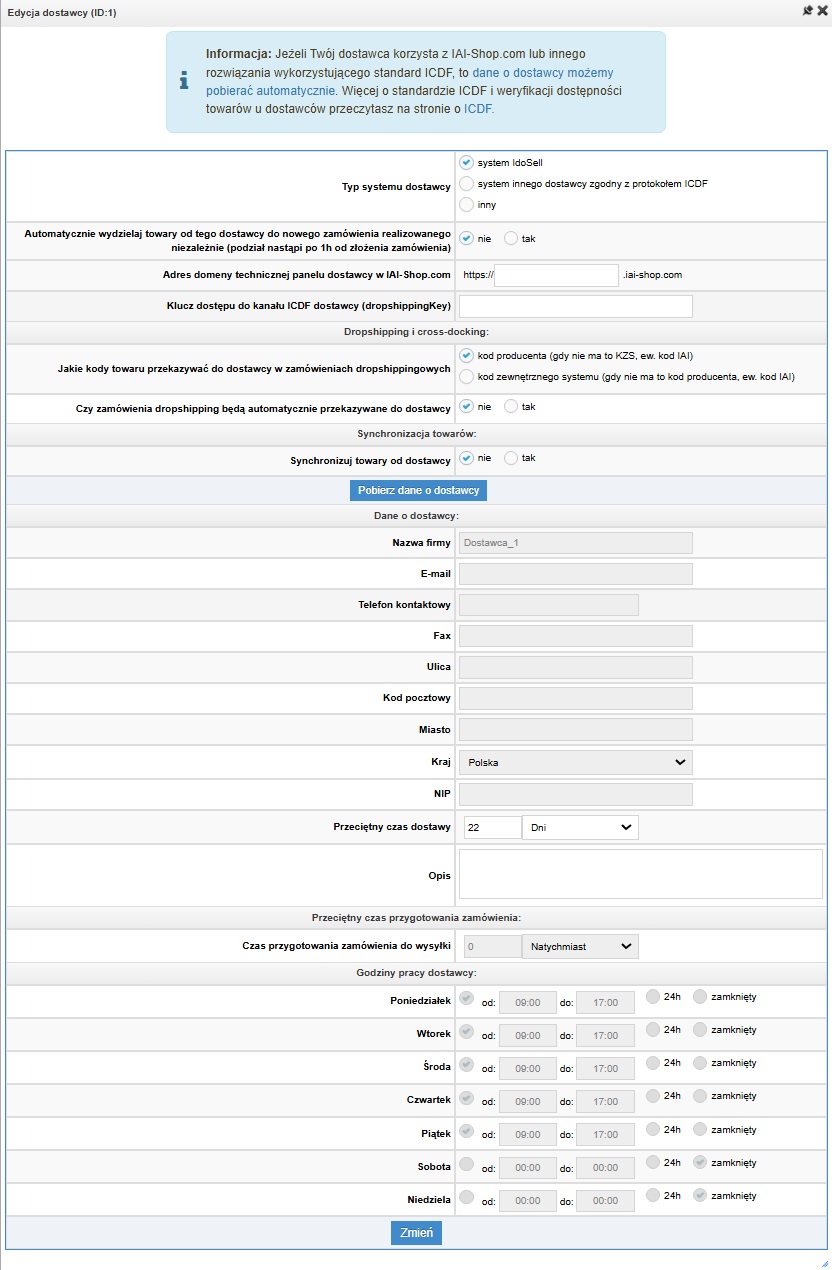The height and width of the screenshot is (1270, 832).
Task: Set 'Automatycznie wydzielaj towary' to tak
Action: click(511, 239)
